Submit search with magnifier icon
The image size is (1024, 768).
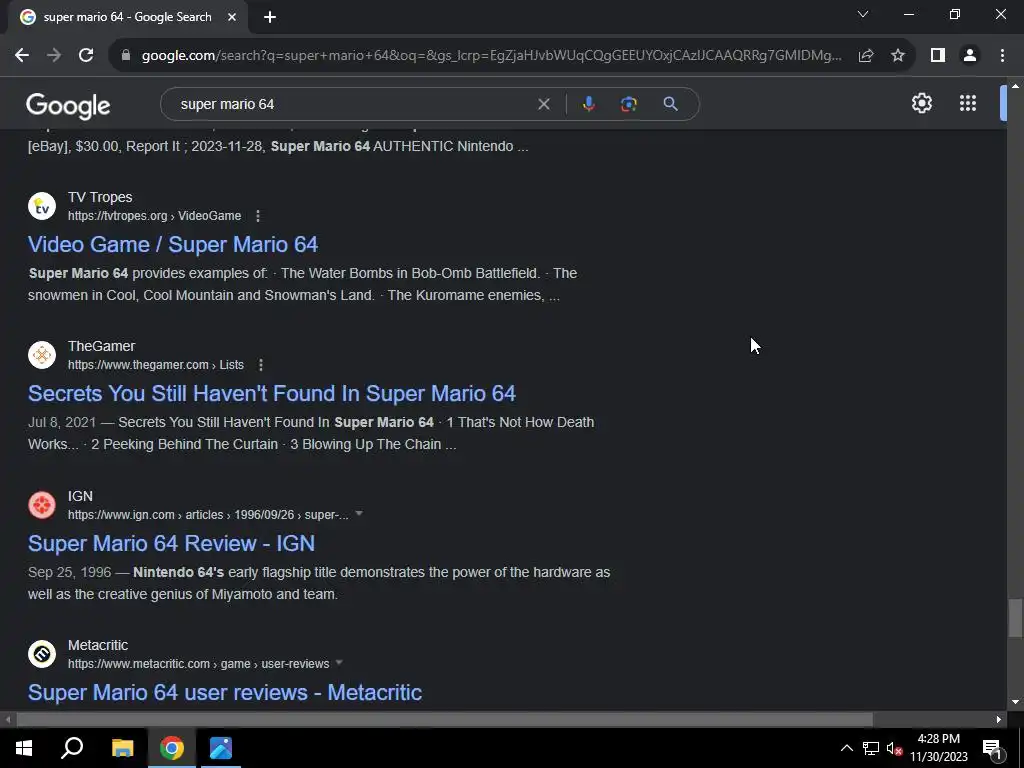pyautogui.click(x=670, y=104)
